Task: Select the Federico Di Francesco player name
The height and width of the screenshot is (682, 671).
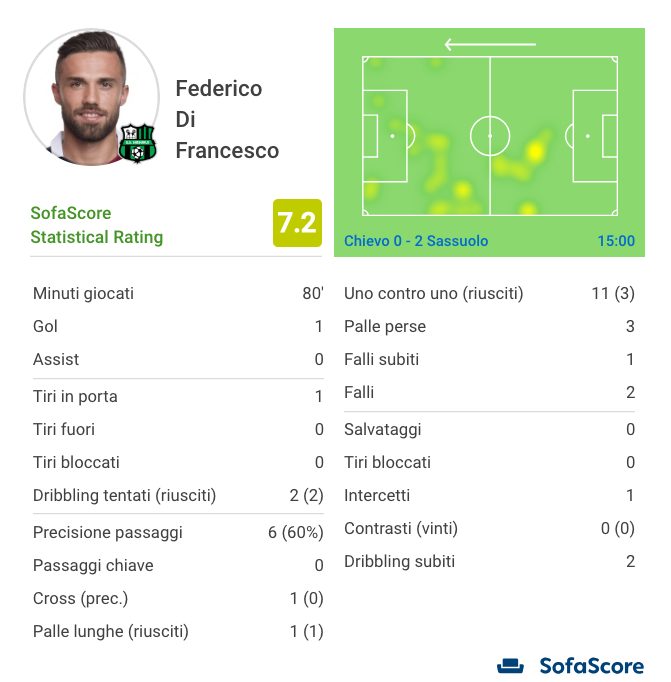Action: pyautogui.click(x=227, y=119)
